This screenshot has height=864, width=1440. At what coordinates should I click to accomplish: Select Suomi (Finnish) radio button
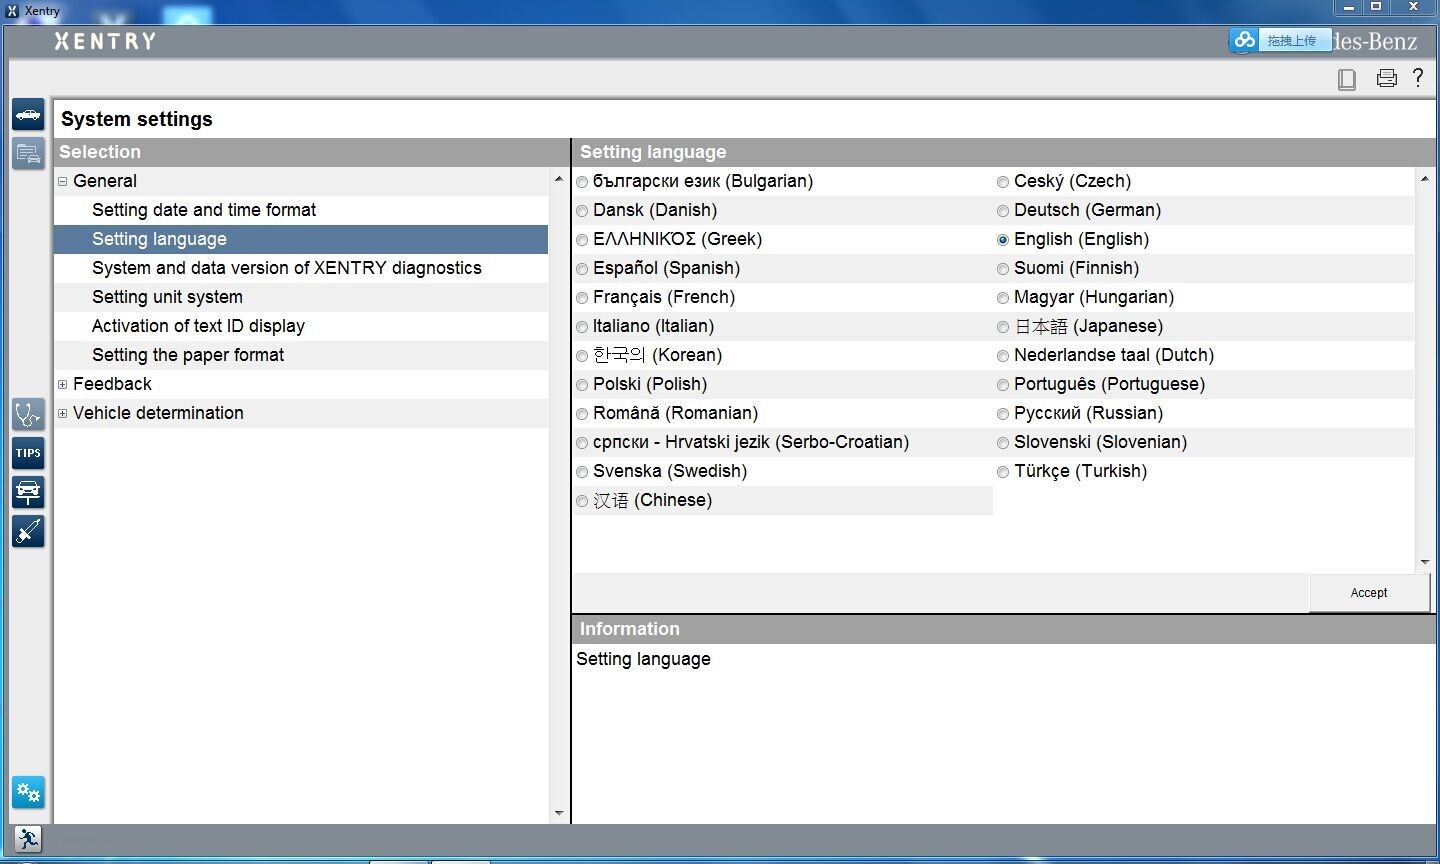tap(1003, 269)
